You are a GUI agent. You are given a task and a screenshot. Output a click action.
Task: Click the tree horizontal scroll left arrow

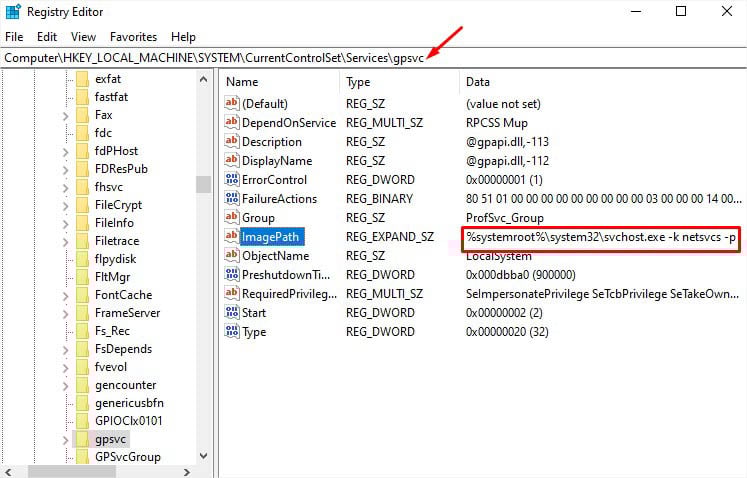tap(9, 472)
